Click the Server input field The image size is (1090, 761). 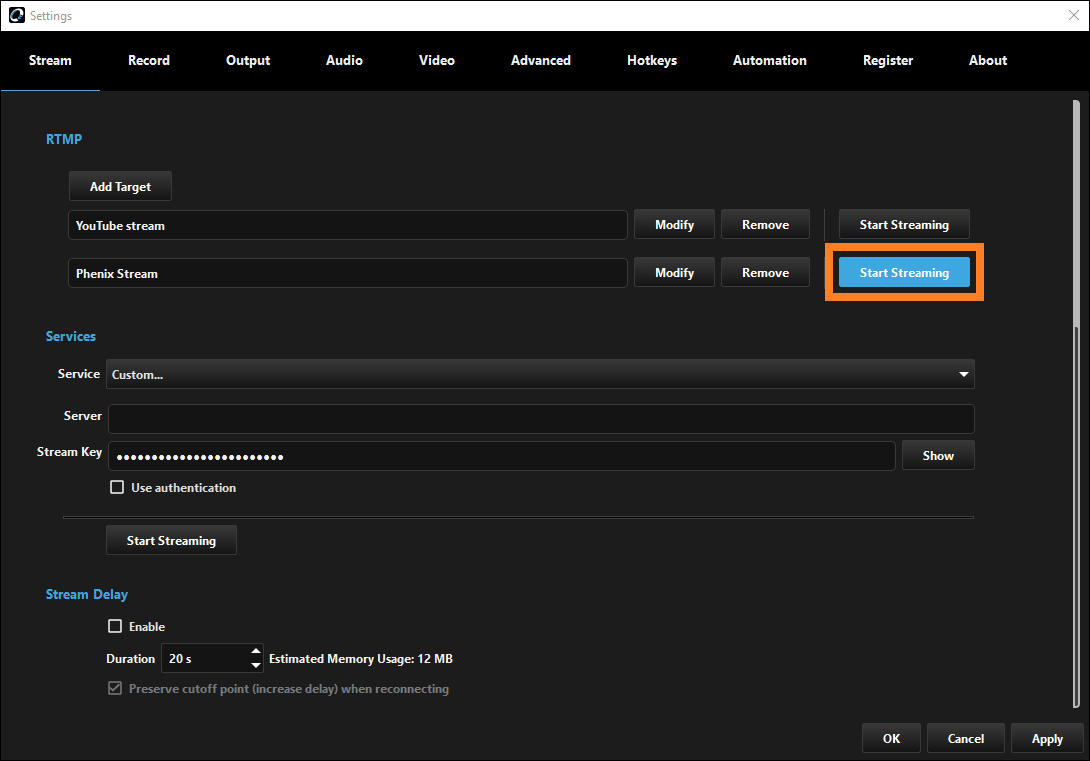[x=540, y=418]
